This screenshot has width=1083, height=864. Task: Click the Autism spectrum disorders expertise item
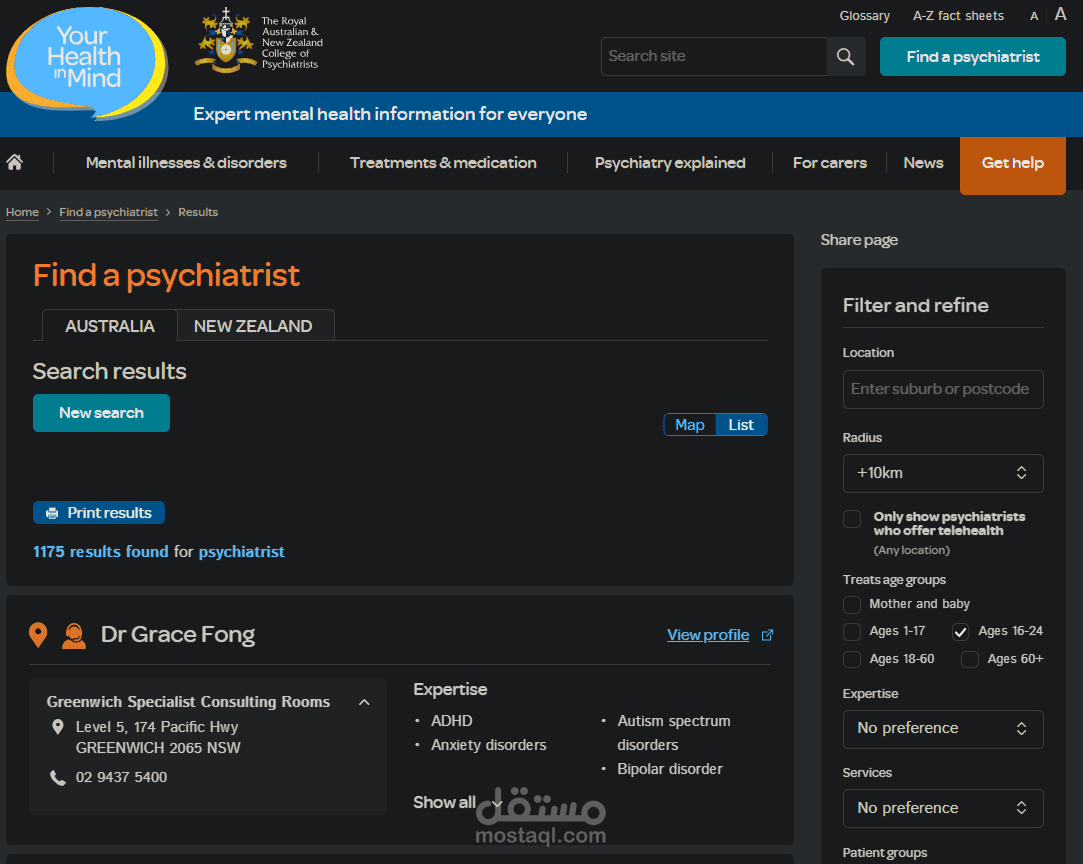tap(673, 733)
